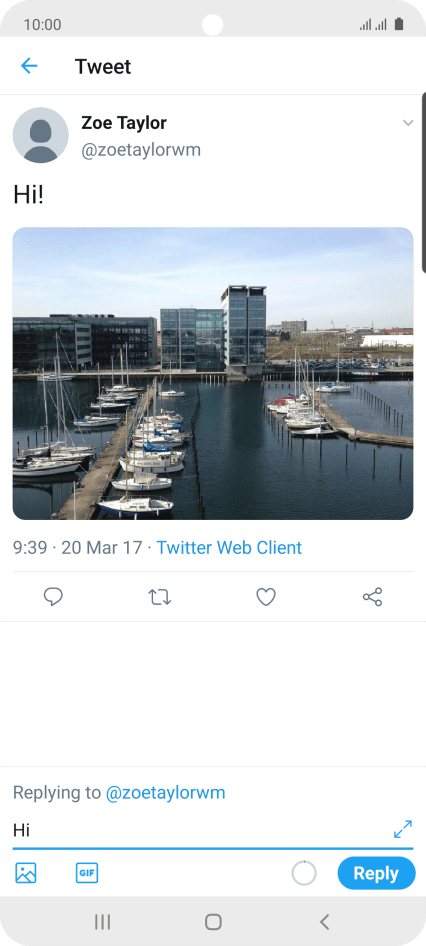Screen dimensions: 426x946
Task: Open the Zoe Taylor display name
Action: pos(124,123)
